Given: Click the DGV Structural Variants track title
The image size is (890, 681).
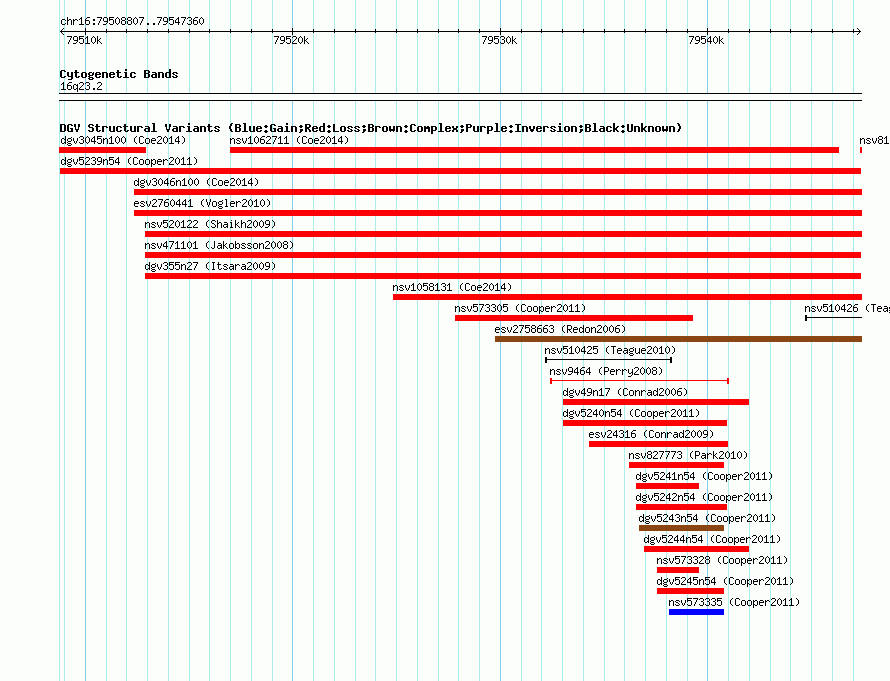Looking at the screenshot, I should point(371,128).
